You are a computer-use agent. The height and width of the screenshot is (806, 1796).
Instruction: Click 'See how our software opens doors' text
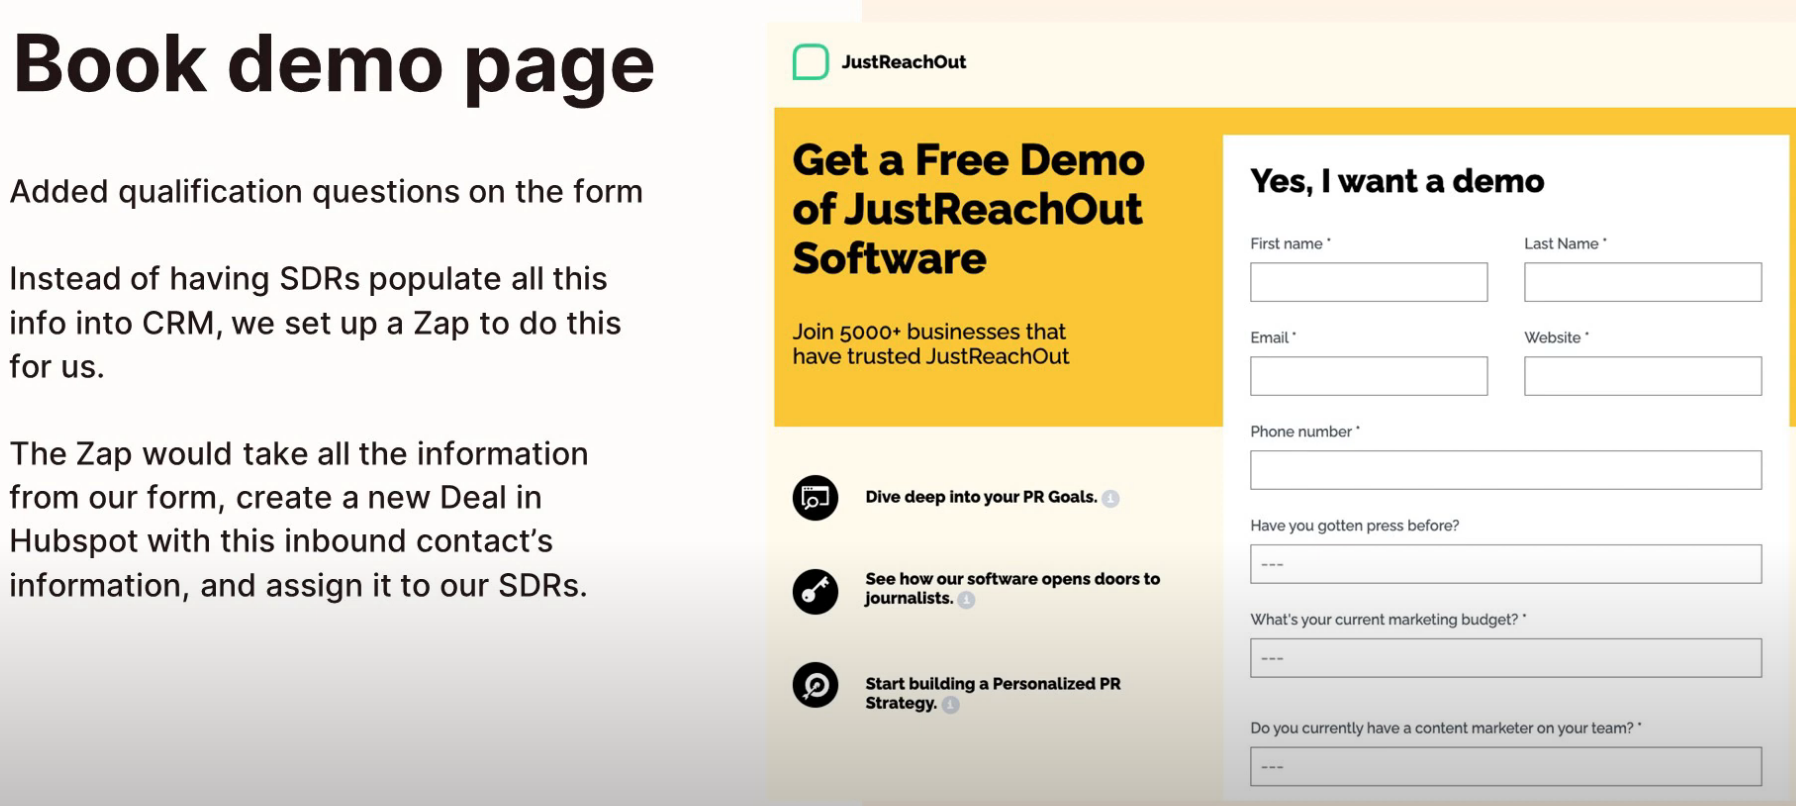[x=1012, y=589]
